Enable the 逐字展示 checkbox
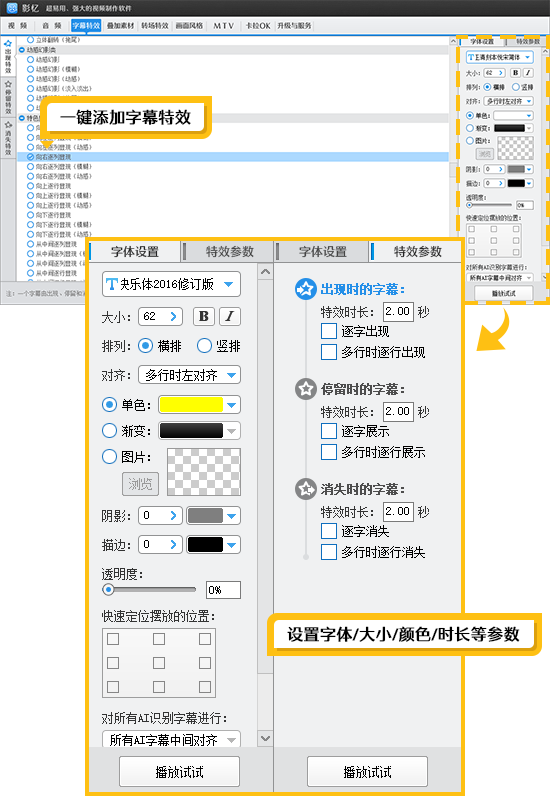Viewport: 550px width, 796px height. [329, 432]
